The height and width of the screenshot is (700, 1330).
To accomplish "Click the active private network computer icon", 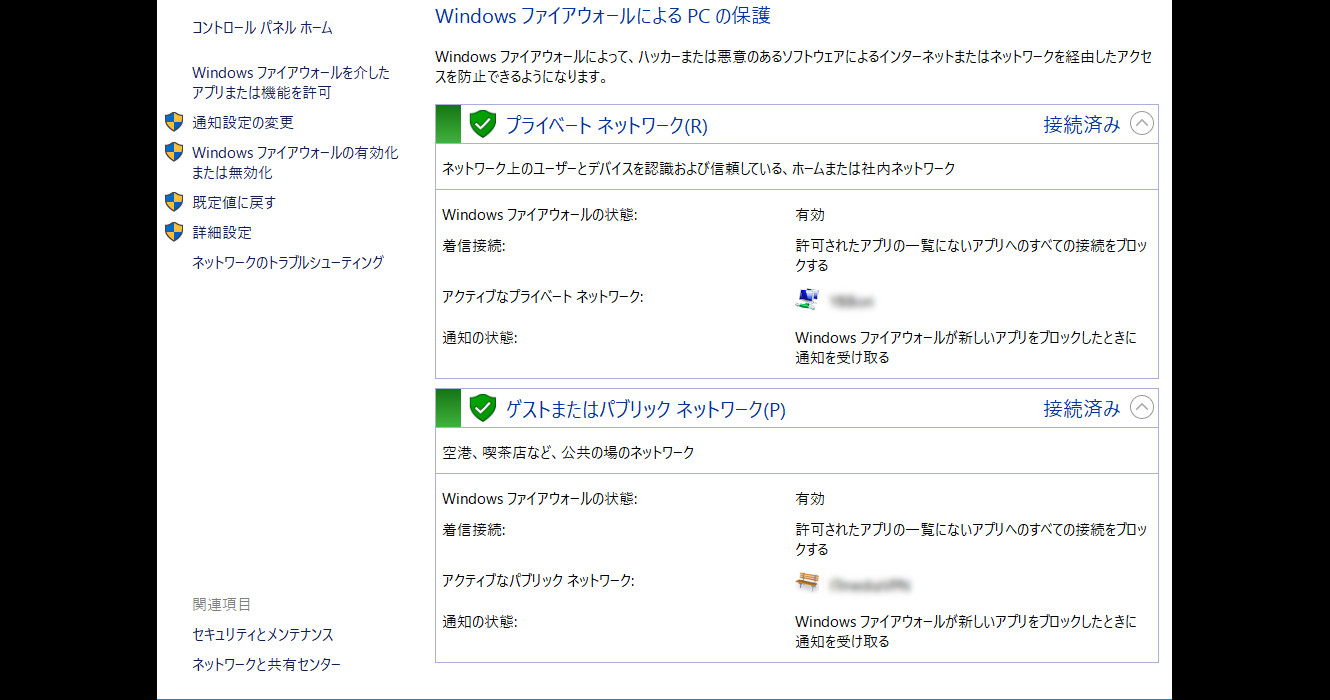I will point(807,298).
